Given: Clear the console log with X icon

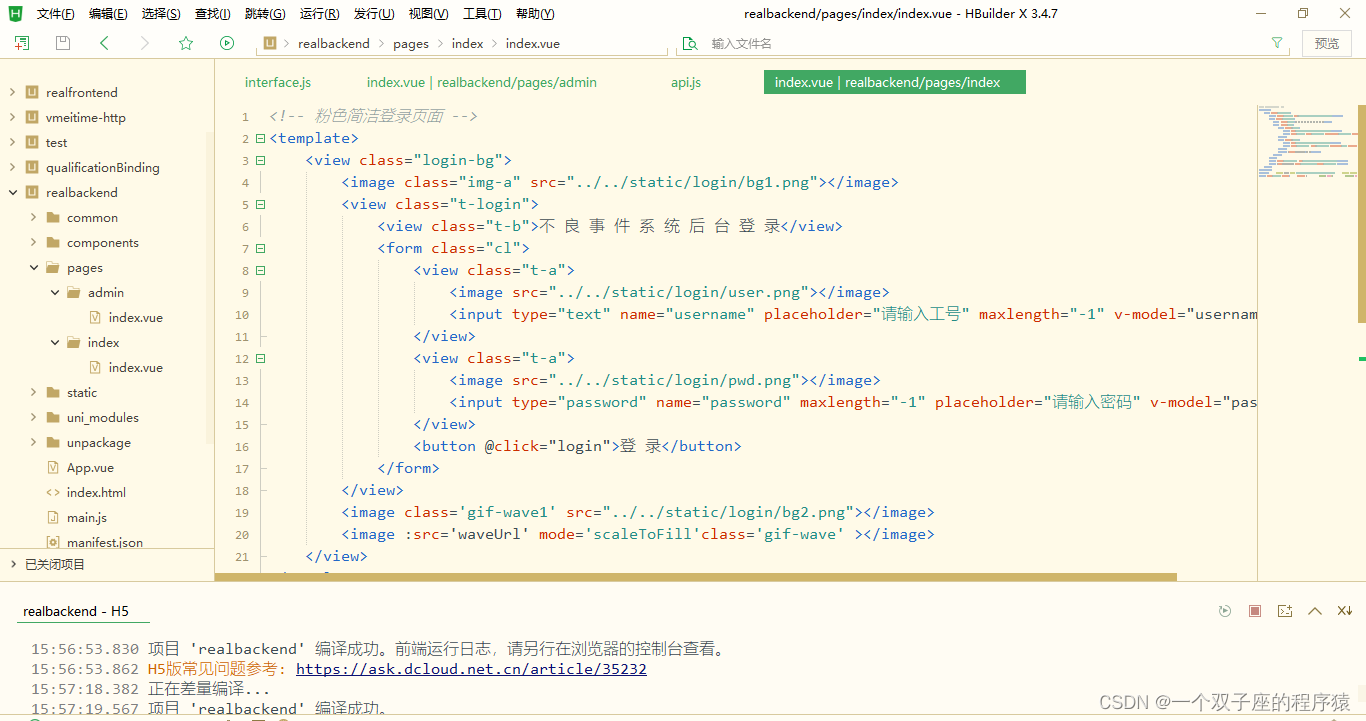Looking at the screenshot, I should click(1346, 611).
